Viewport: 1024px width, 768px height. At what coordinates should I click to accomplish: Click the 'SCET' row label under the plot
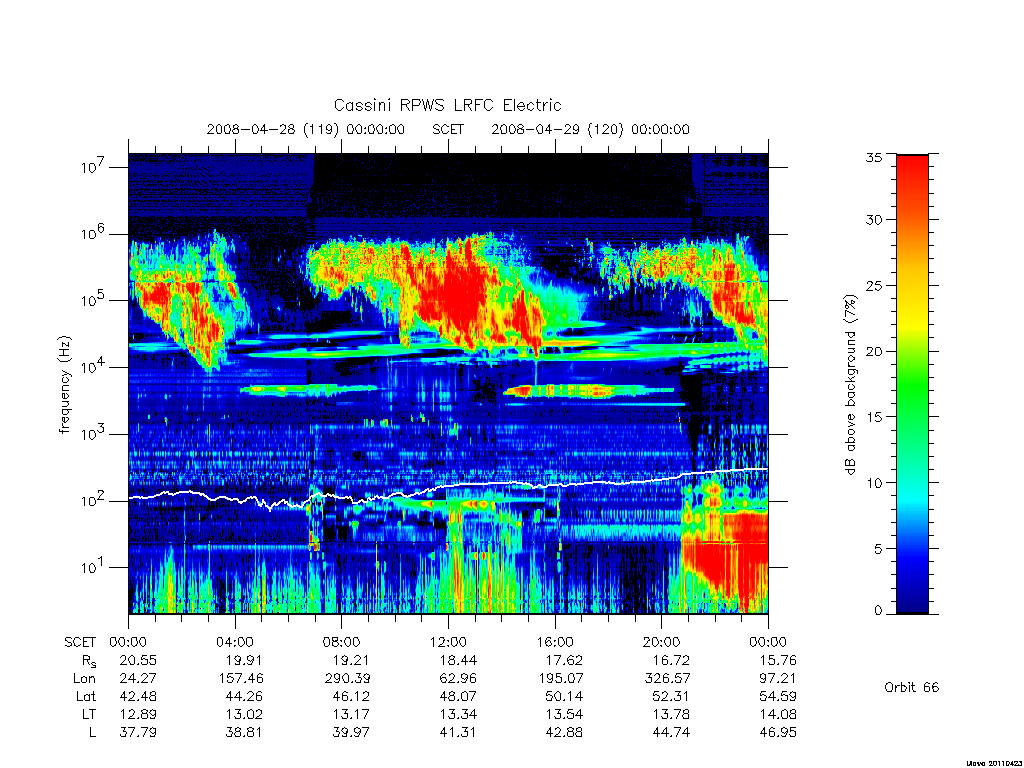80,642
